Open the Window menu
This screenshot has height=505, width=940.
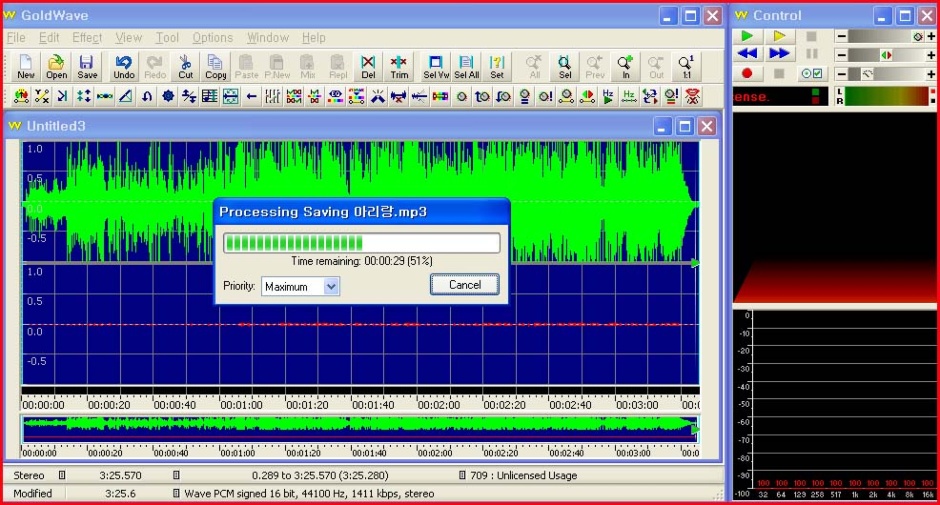268,37
